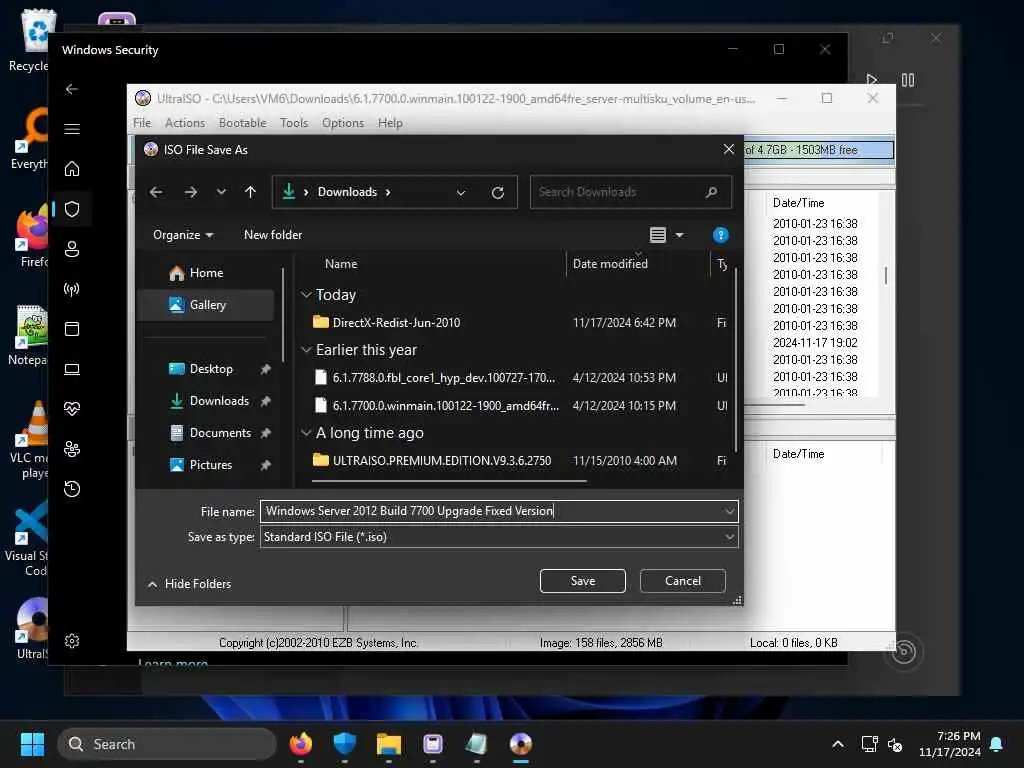1024x768 pixels.
Task: Click the taskbar Search box
Action: coord(167,744)
